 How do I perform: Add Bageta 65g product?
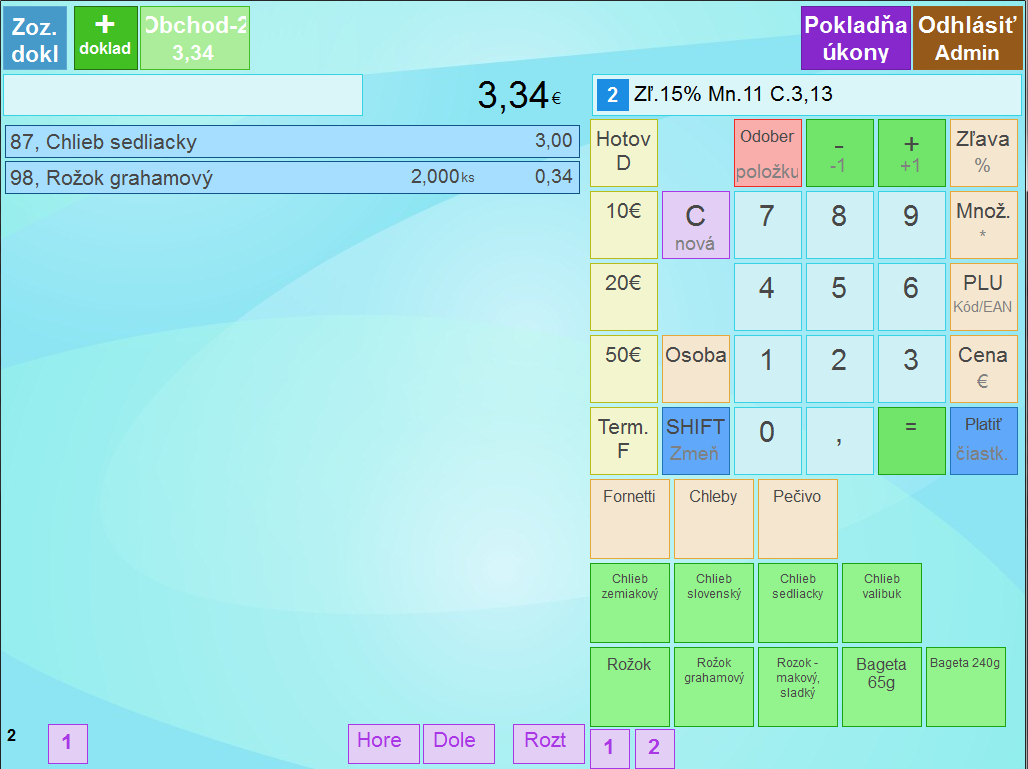(881, 686)
